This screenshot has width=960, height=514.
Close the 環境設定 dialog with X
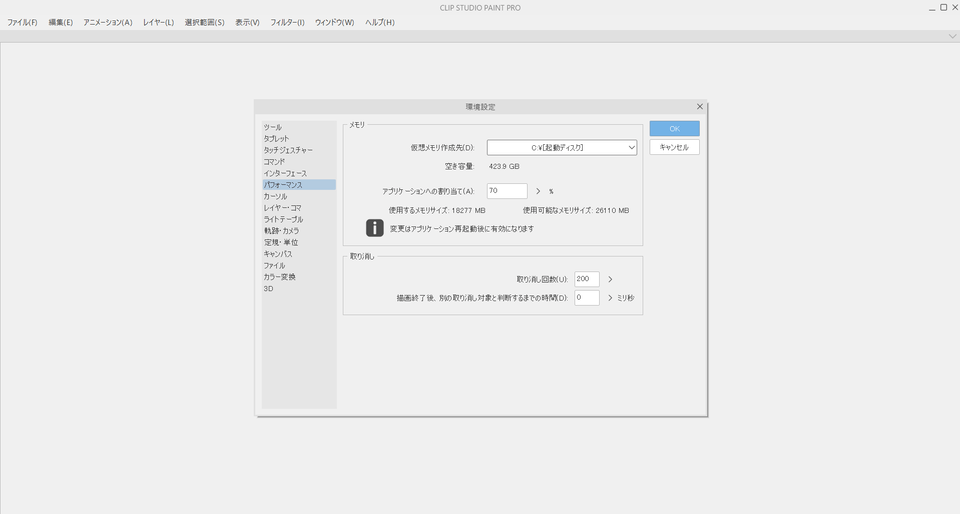pos(699,106)
